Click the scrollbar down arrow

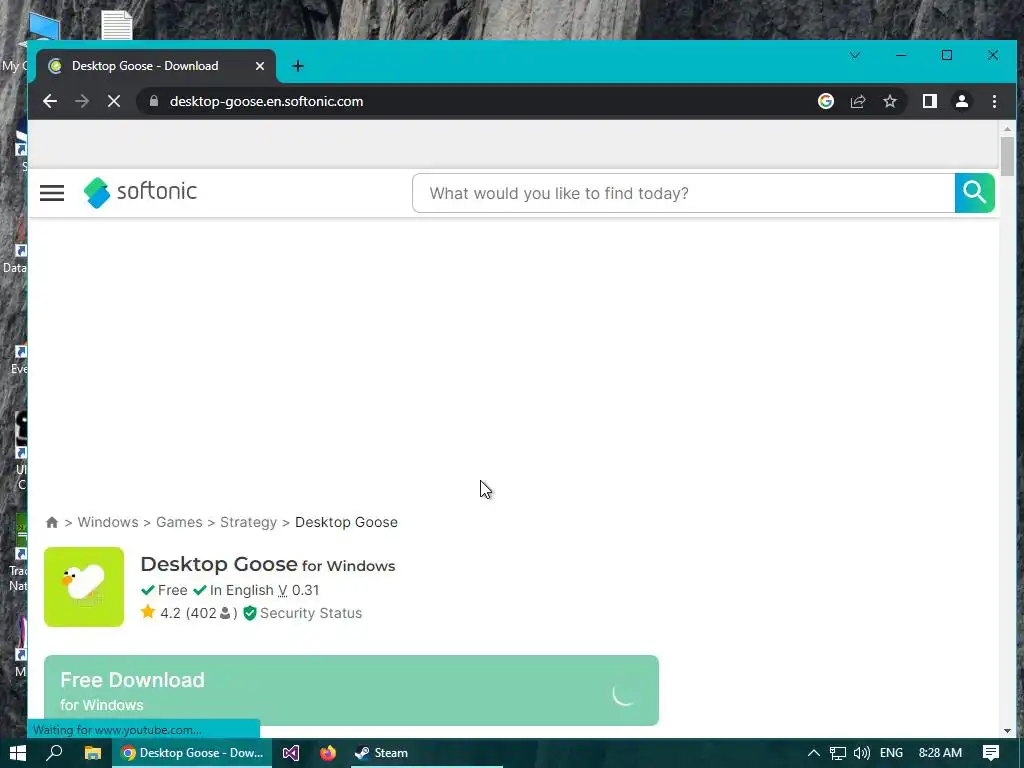1007,731
